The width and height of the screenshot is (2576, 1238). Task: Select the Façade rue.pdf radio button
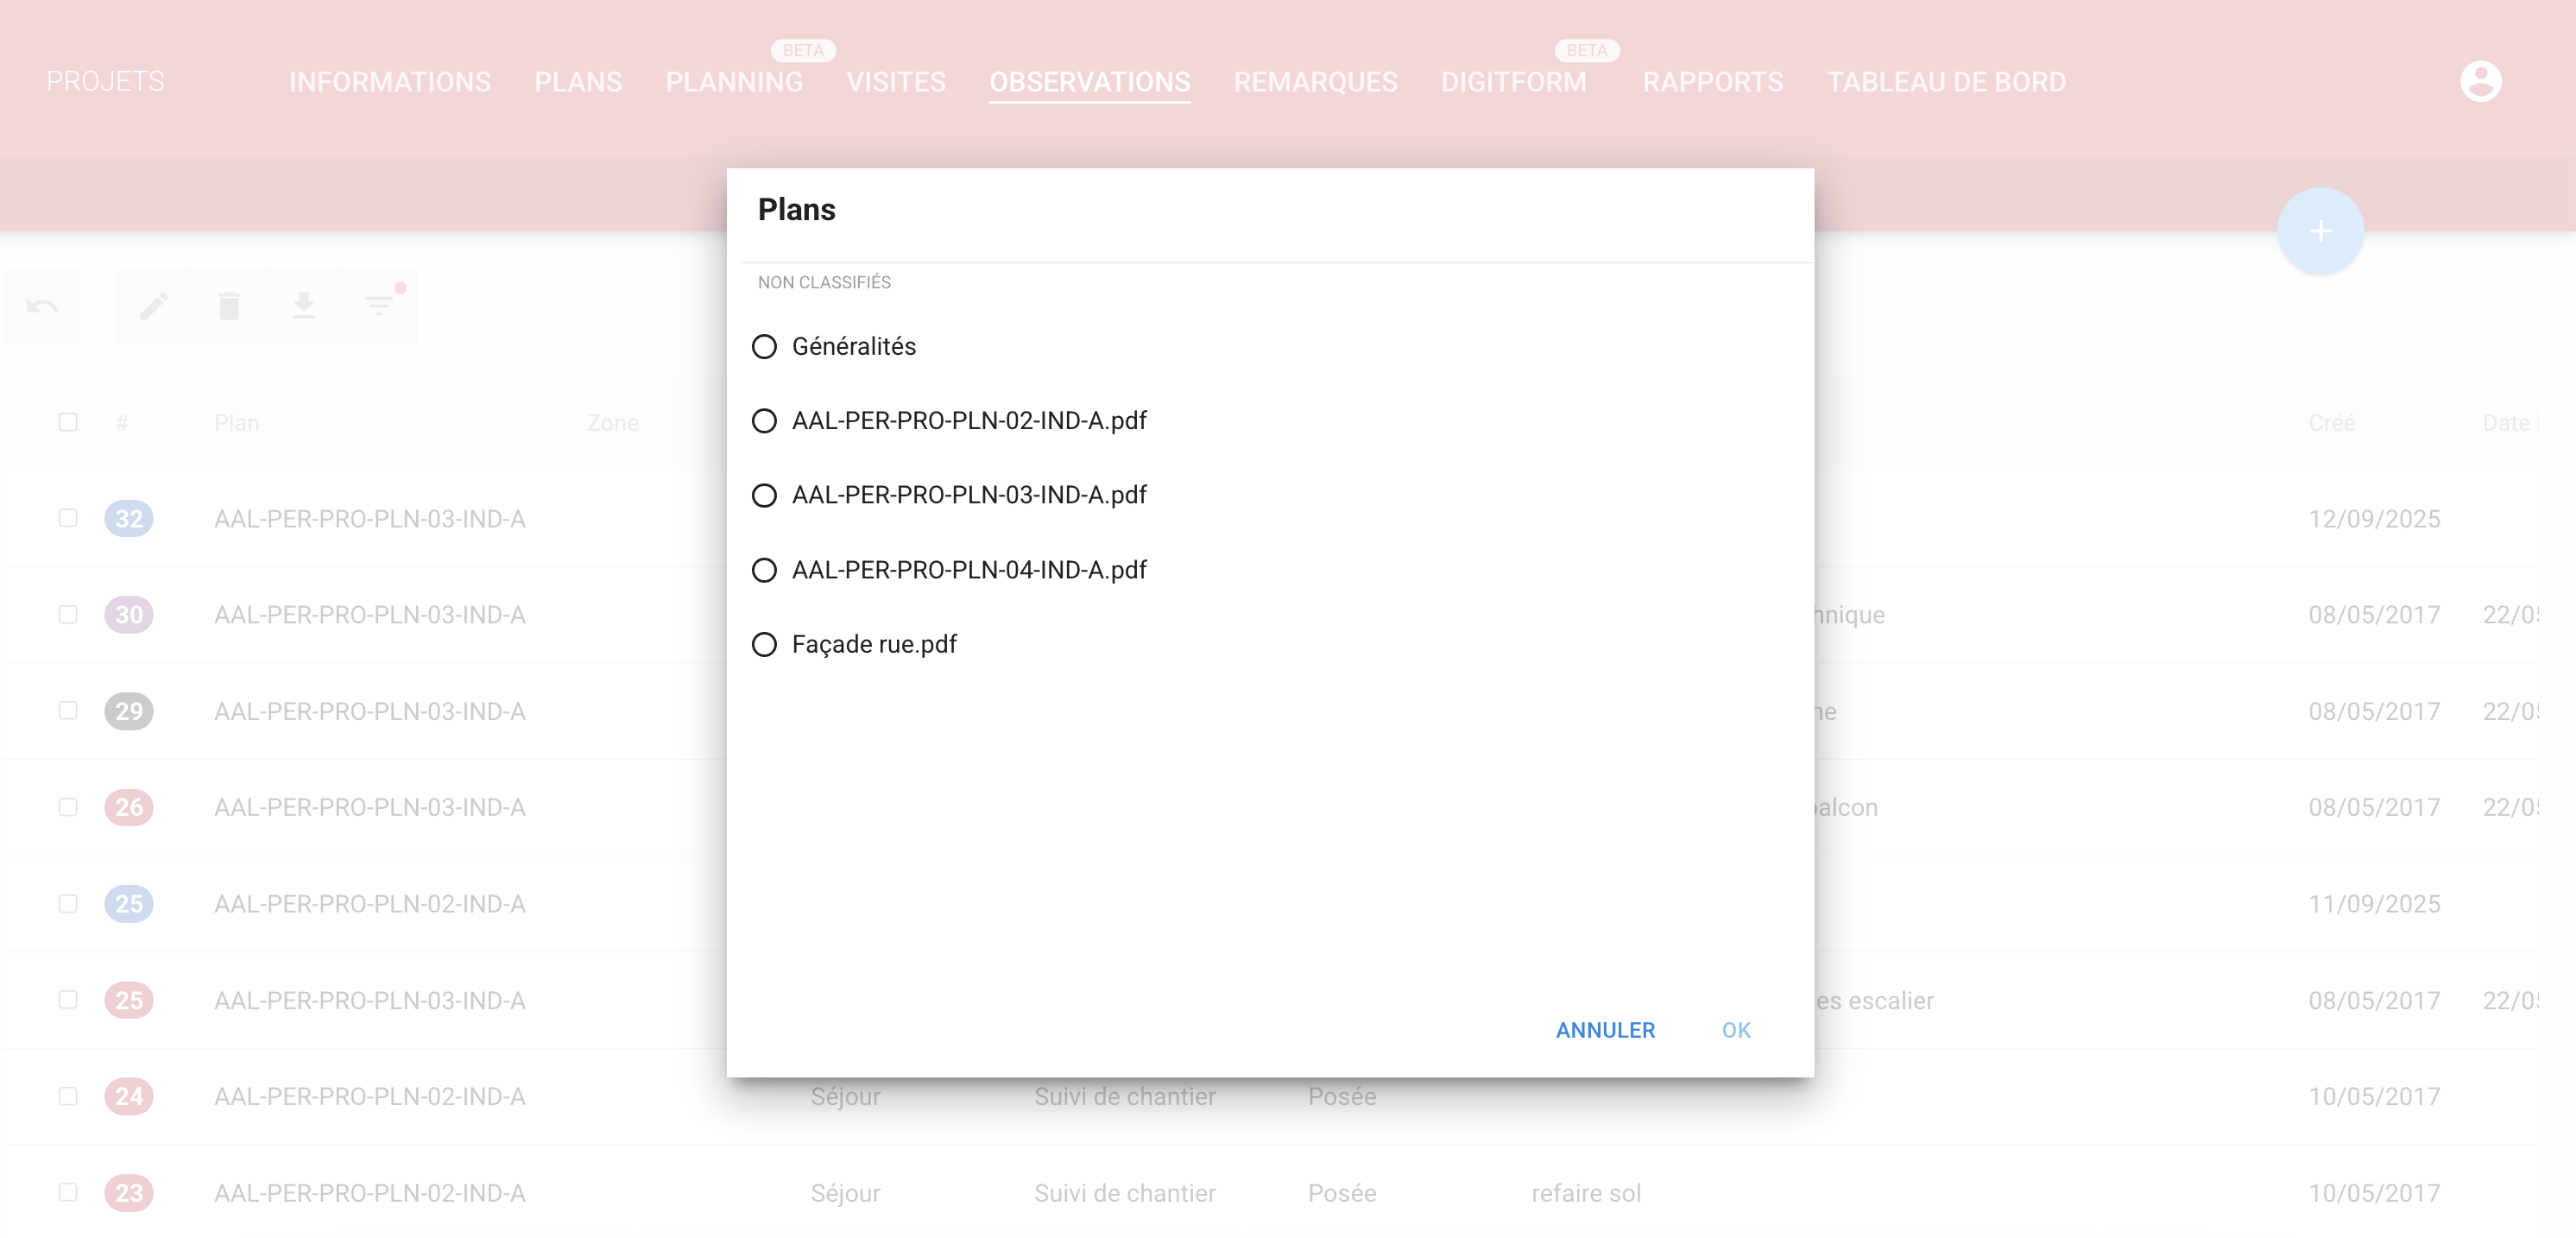764,644
